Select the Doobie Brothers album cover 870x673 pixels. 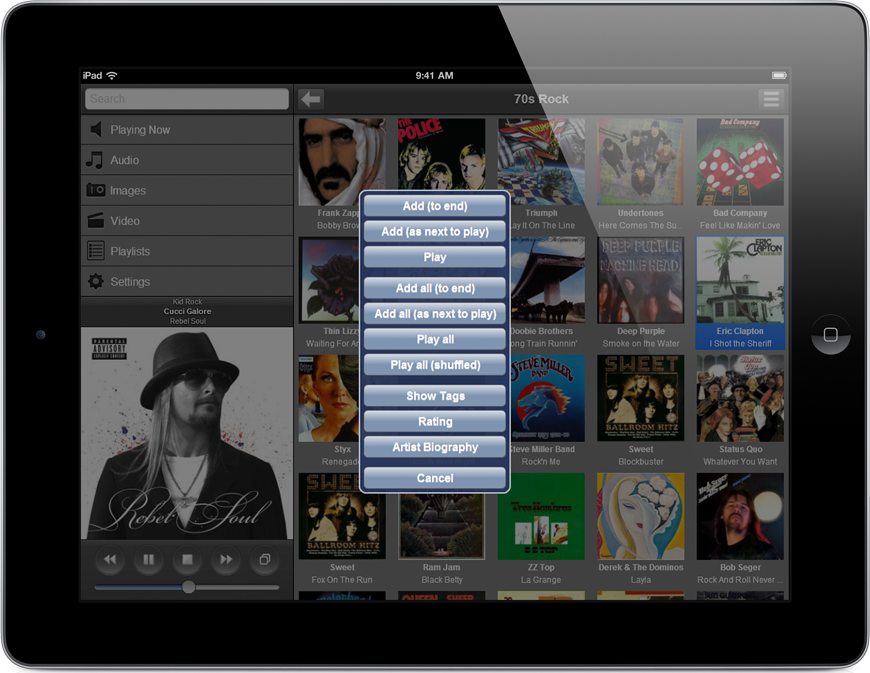pyautogui.click(x=547, y=280)
